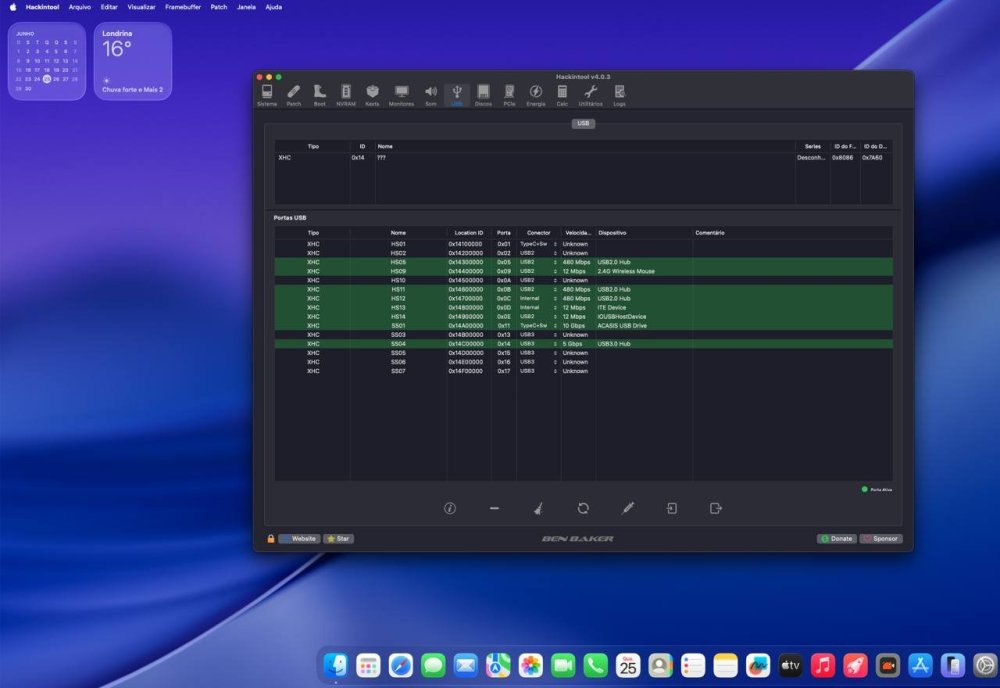Open the Energia (power) section

click(536, 94)
